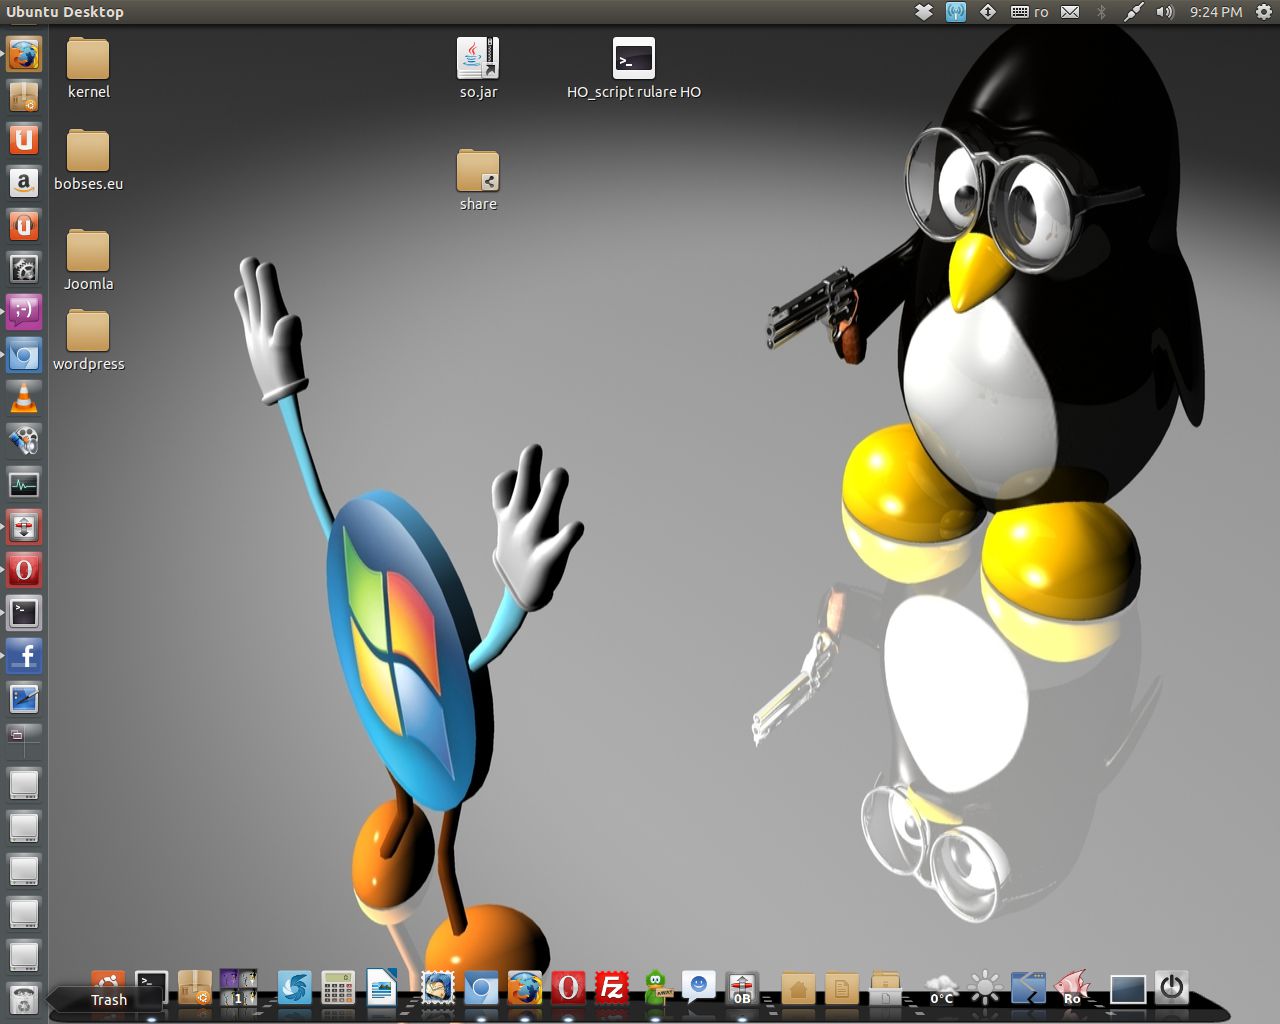Image resolution: width=1280 pixels, height=1024 pixels.
Task: Open System Monitor from the left launcher
Action: coord(24,485)
